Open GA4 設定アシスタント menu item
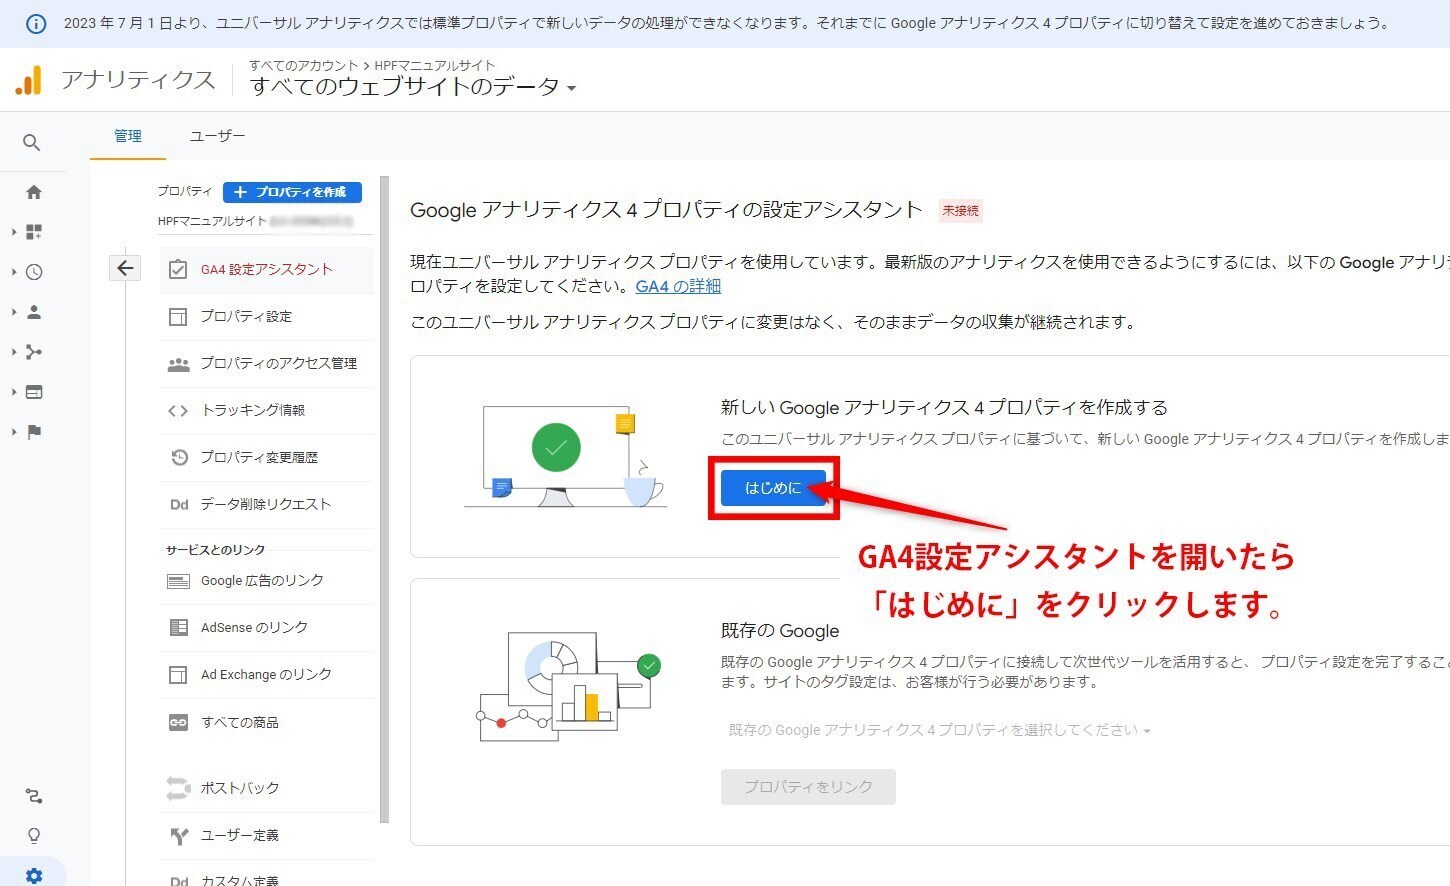 point(266,269)
